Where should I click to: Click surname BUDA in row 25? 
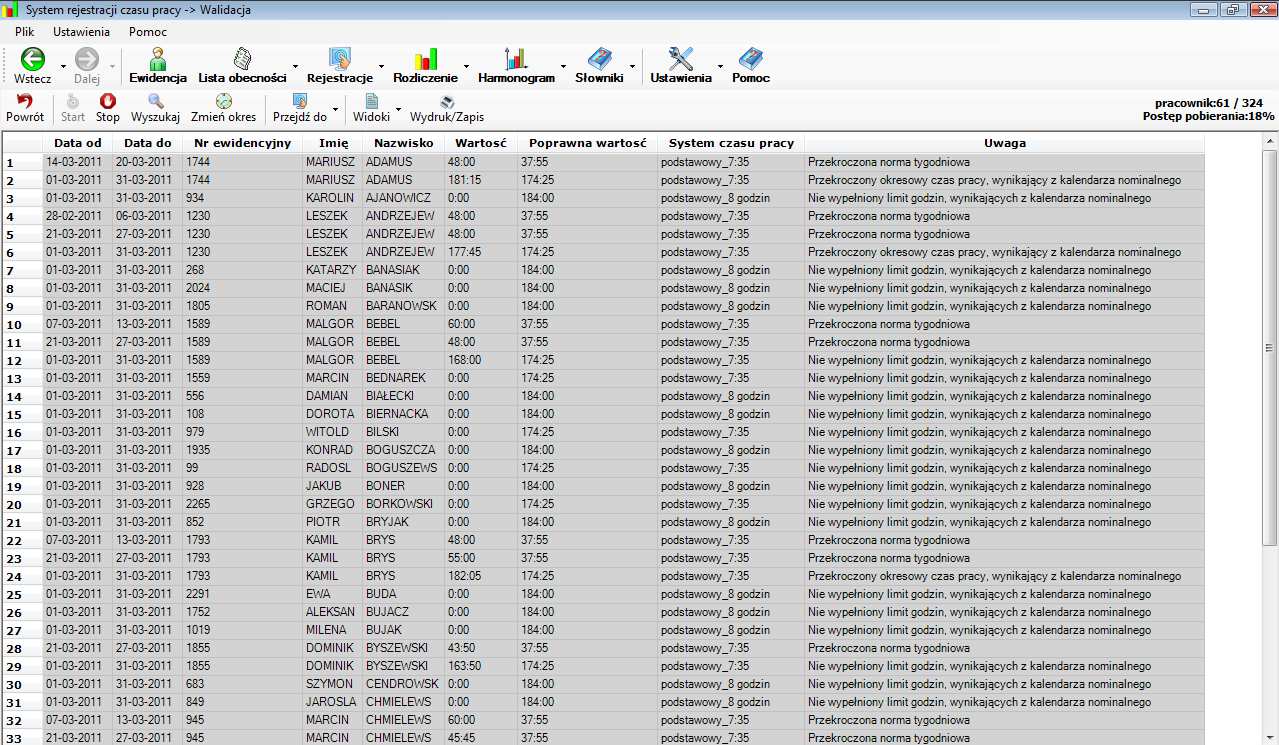tap(381, 594)
